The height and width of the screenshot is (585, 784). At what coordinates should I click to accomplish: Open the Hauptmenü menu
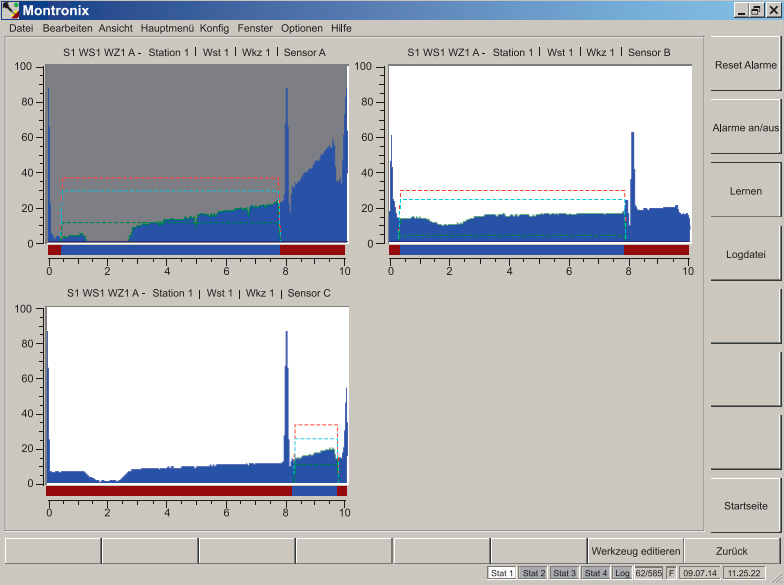pos(167,28)
